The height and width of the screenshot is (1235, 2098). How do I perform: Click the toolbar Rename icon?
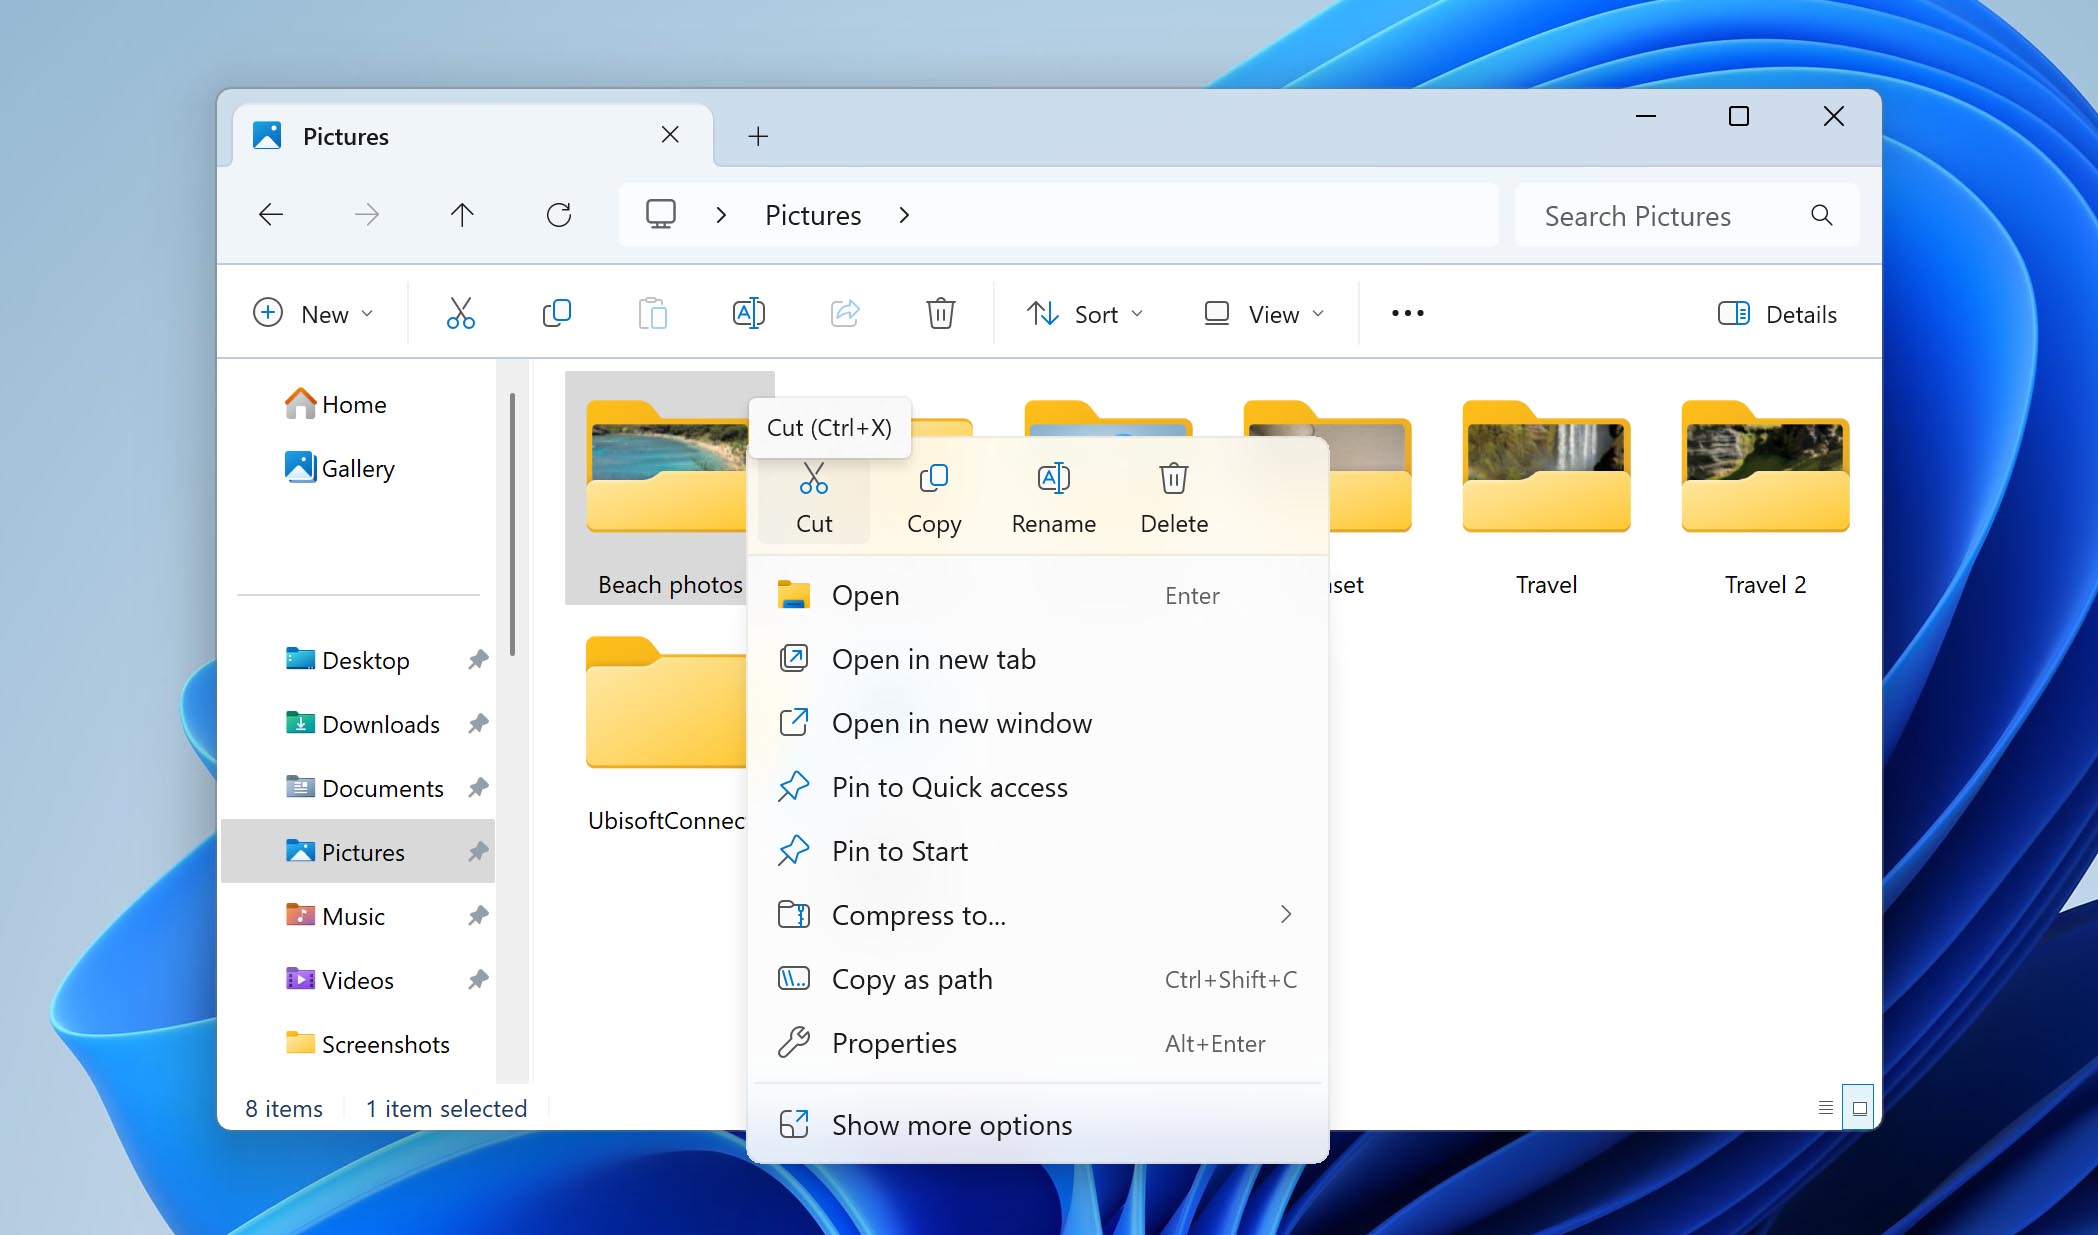749,313
